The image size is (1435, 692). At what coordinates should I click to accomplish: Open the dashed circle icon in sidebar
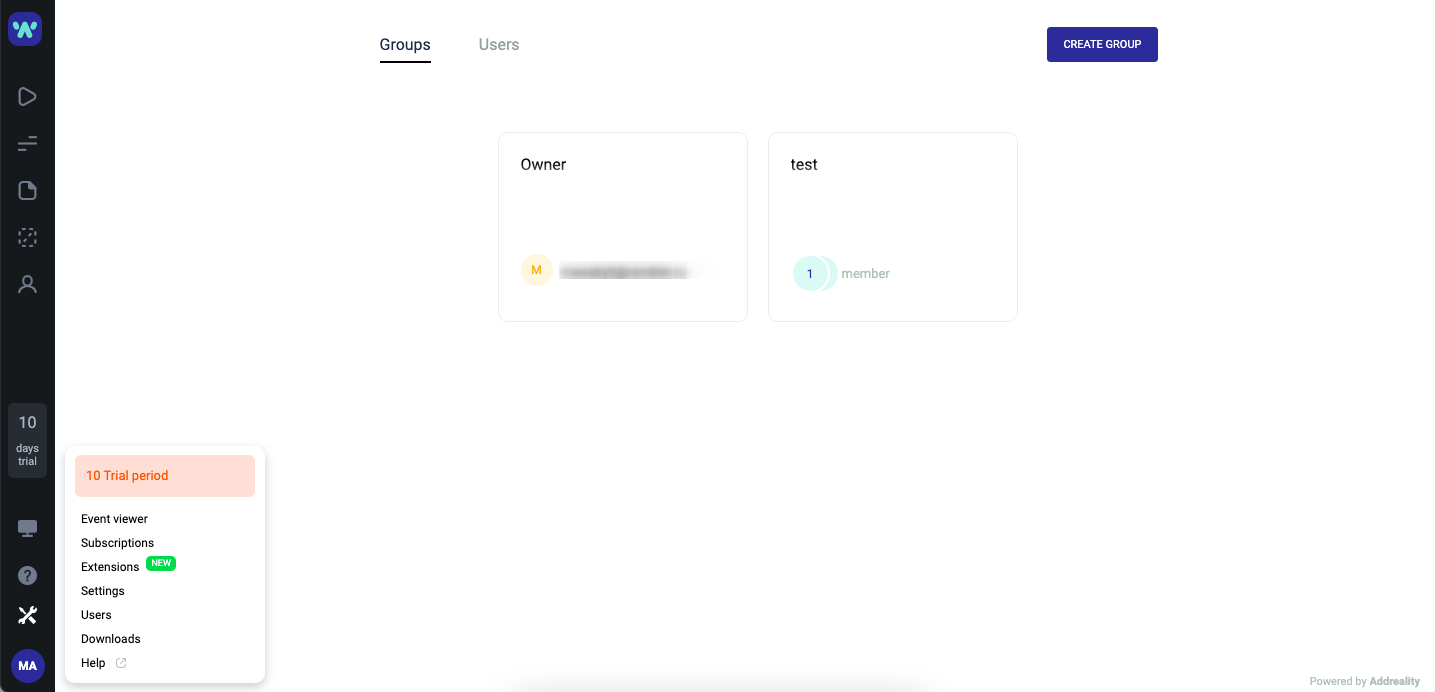(x=27, y=237)
